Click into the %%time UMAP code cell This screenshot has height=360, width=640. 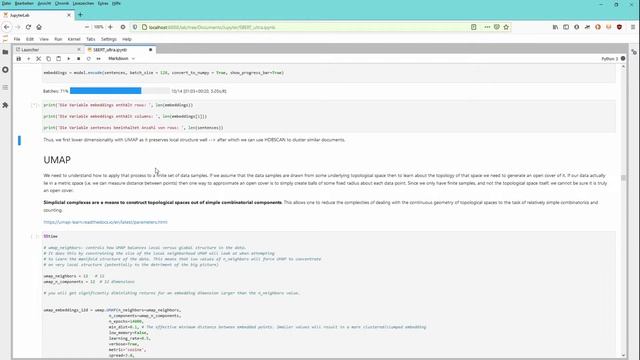329,295
